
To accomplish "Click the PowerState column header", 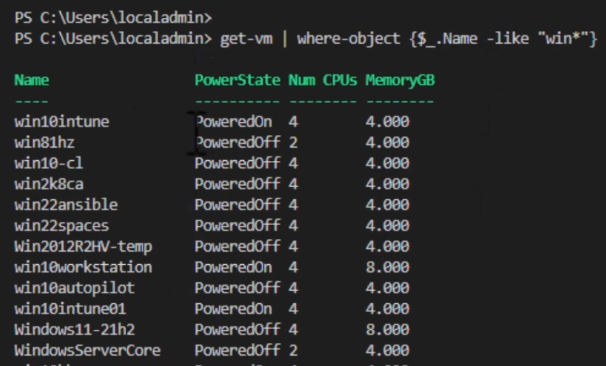I will pos(237,80).
